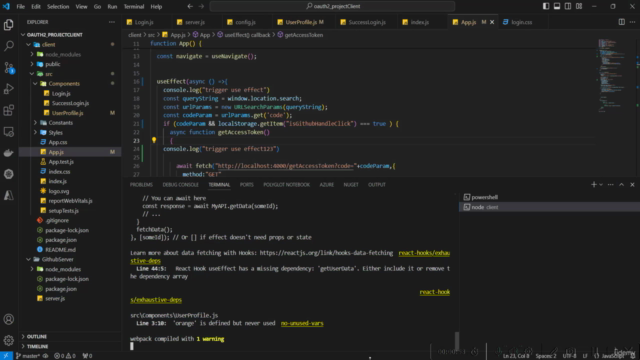Open the Accounts menu icon
640x360 pixels.
click(9, 319)
